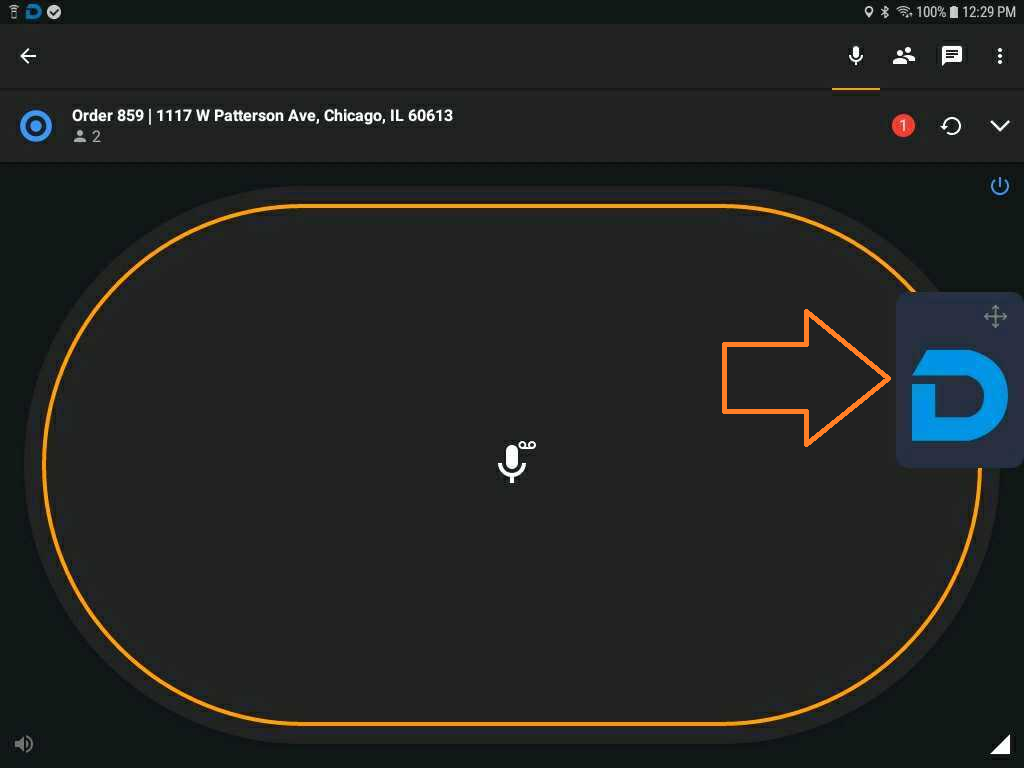Open the participants people tab
Screen dimensions: 1024x768
point(904,56)
